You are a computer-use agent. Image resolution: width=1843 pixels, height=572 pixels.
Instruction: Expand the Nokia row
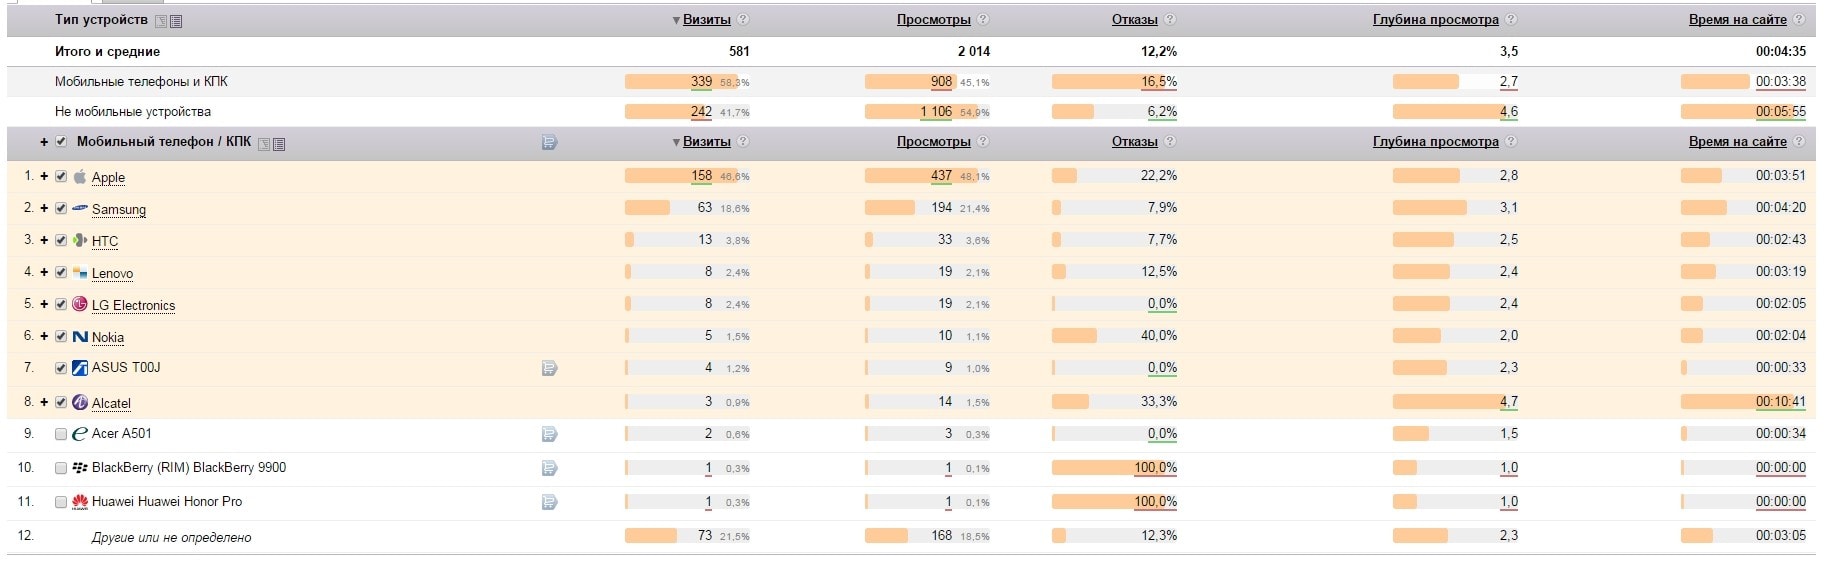click(44, 336)
